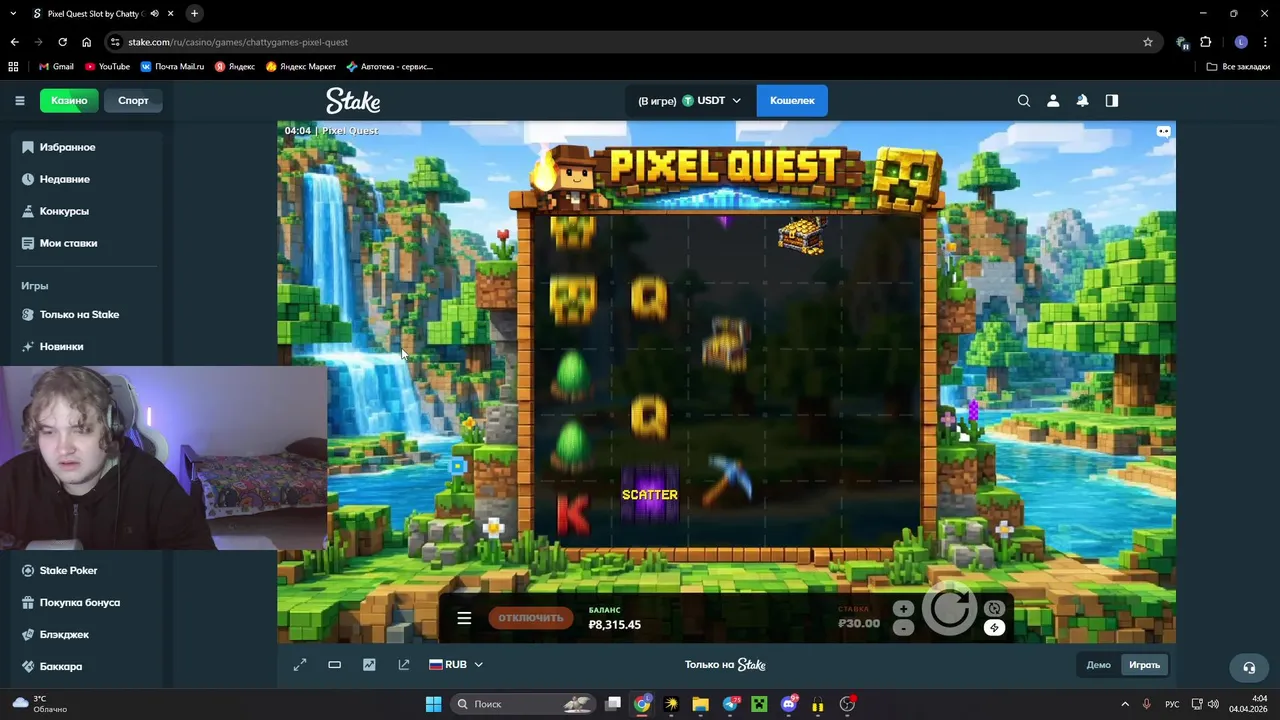The image size is (1280, 720).
Task: Click the Windows taskbar search box
Action: click(524, 704)
